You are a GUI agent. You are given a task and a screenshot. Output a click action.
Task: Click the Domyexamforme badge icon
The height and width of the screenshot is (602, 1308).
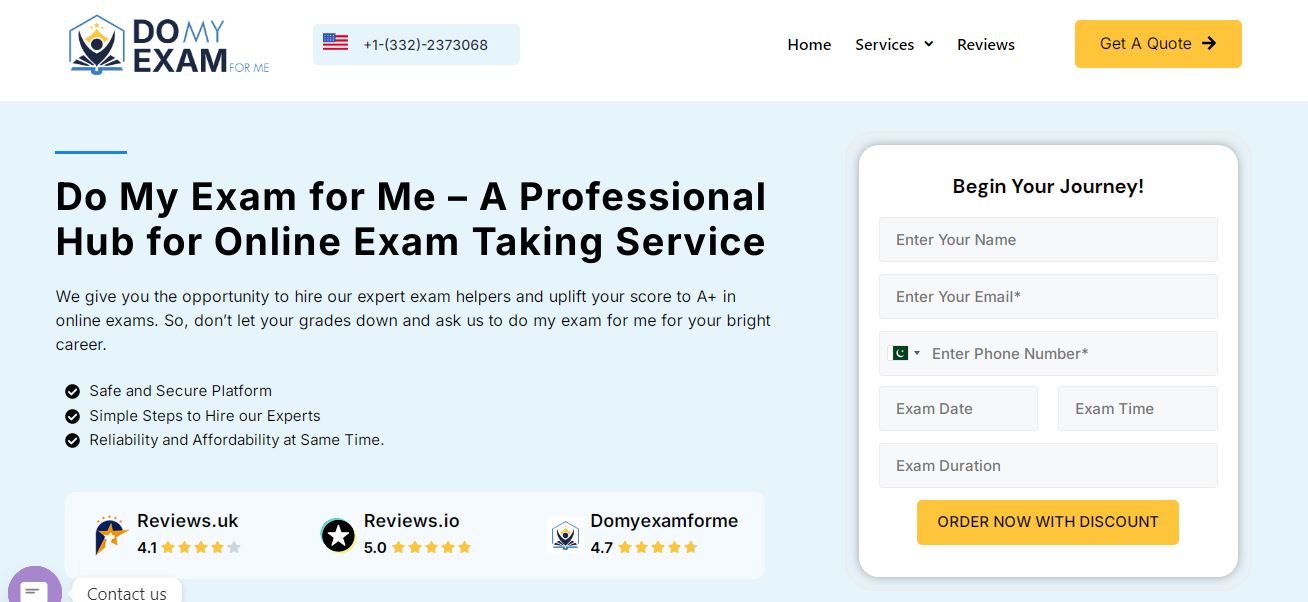point(565,535)
